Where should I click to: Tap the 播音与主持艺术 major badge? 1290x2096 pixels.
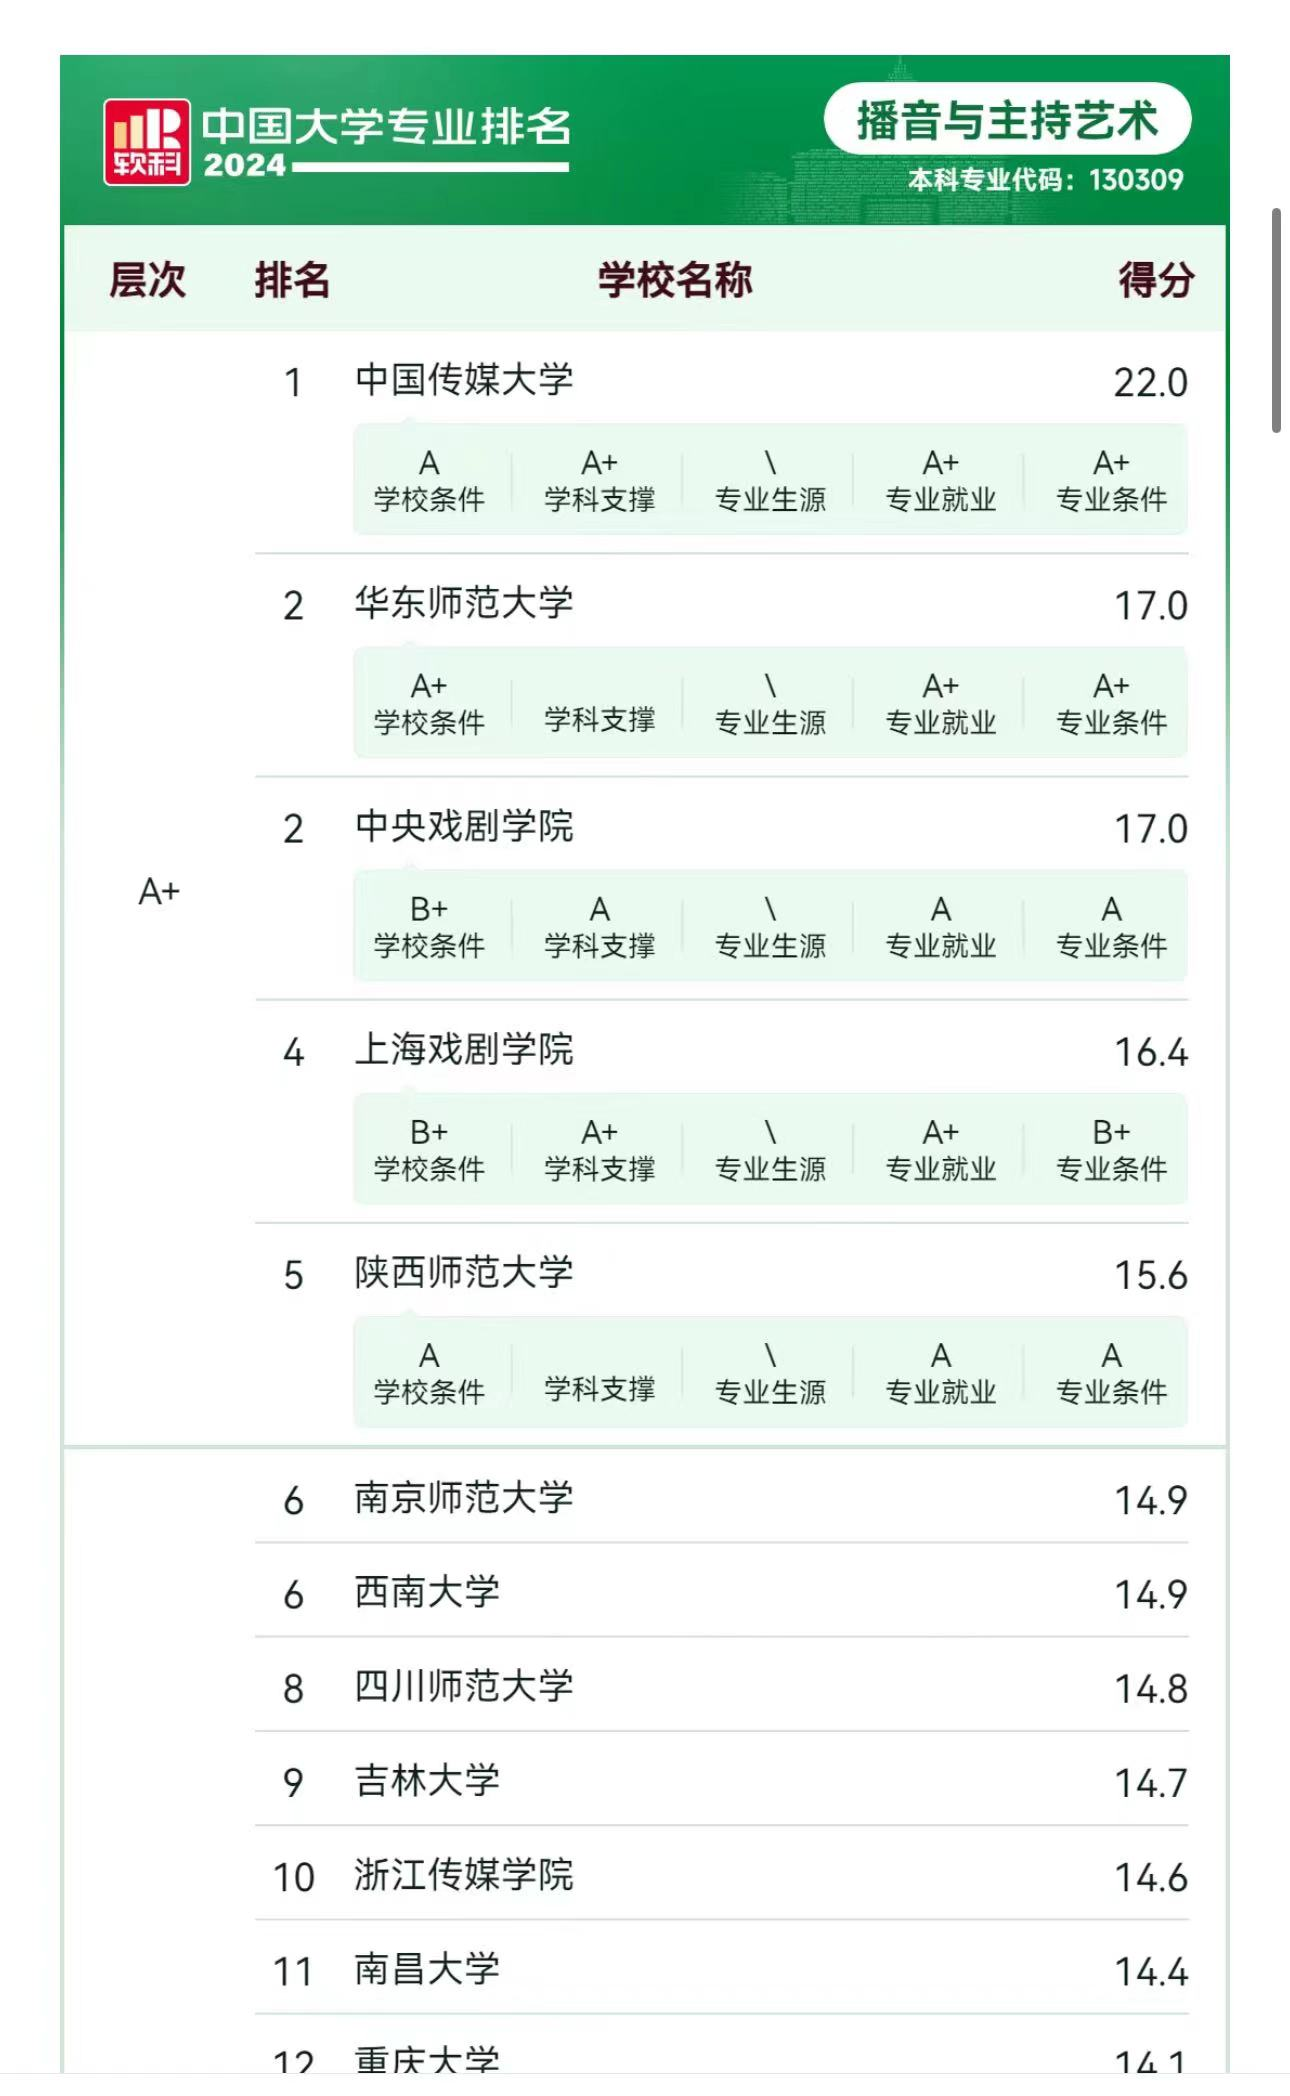1006,120
